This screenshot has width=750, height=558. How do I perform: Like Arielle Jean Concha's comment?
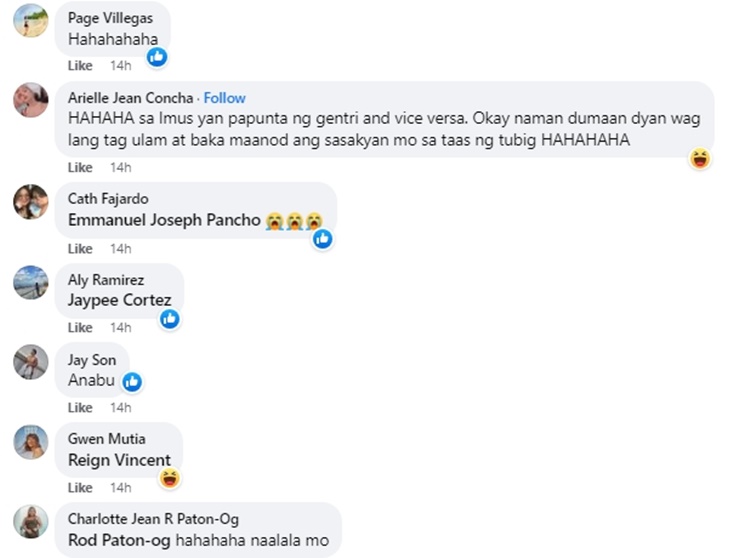pos(80,167)
